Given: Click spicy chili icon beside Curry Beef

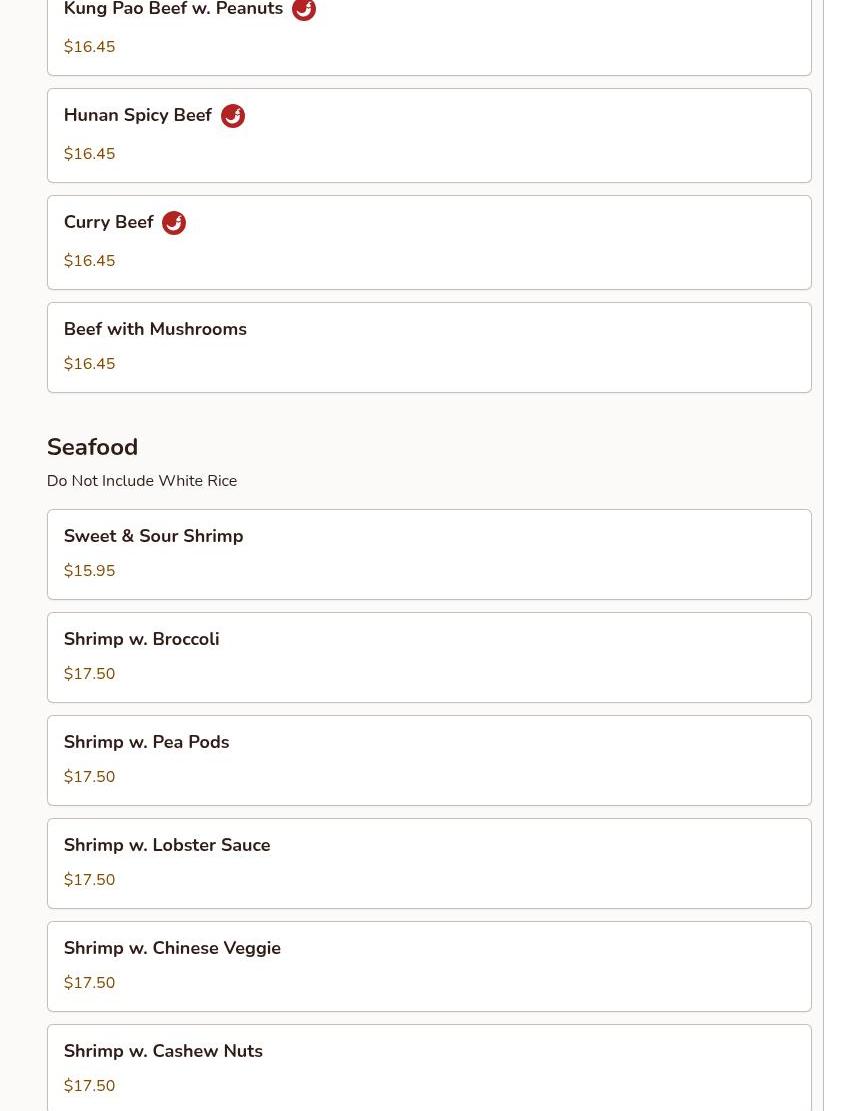Looking at the screenshot, I should [x=174, y=222].
